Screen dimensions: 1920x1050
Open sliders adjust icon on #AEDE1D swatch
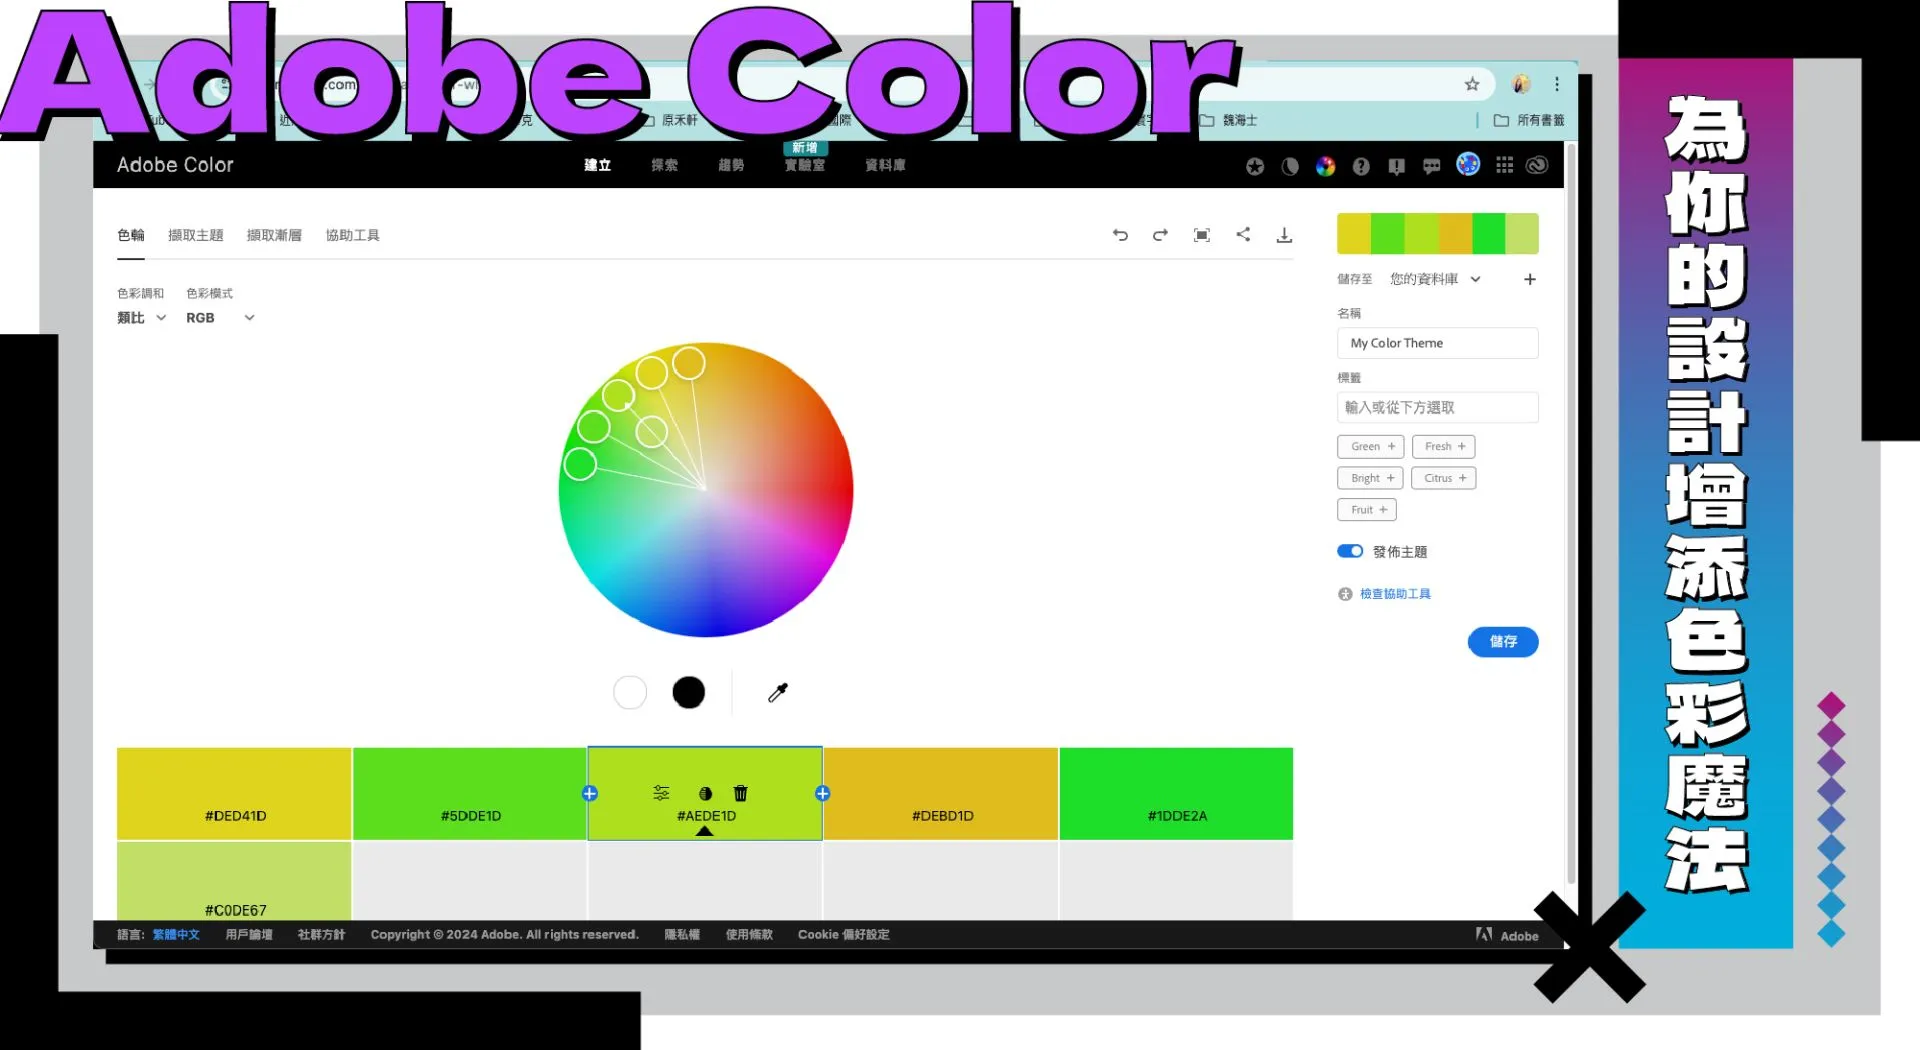point(661,793)
